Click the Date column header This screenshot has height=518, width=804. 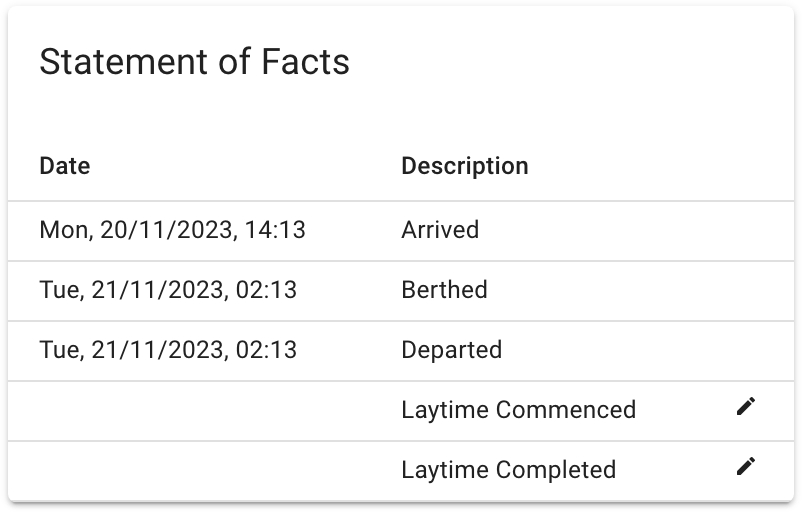65,166
